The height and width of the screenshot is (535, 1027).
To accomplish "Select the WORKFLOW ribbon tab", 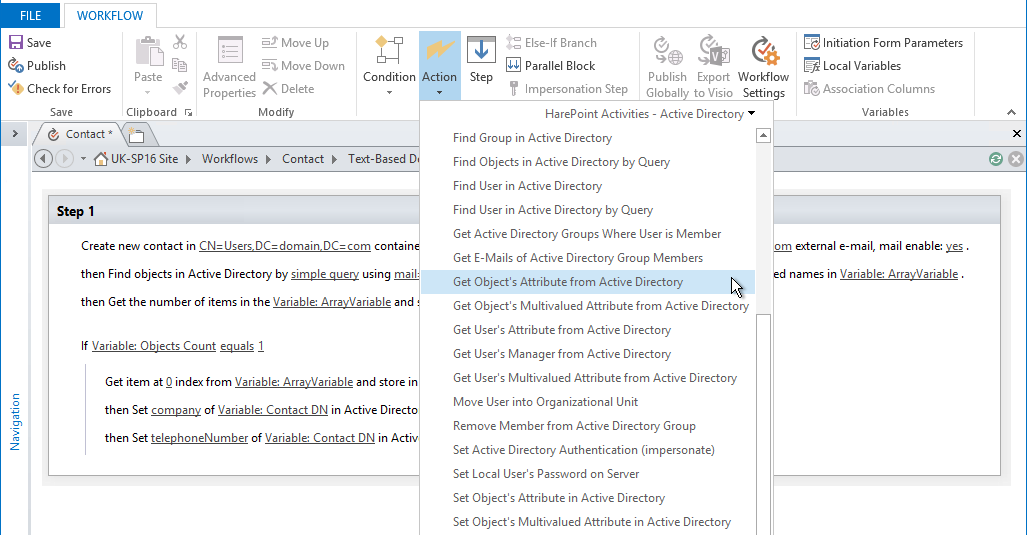I will (x=110, y=15).
